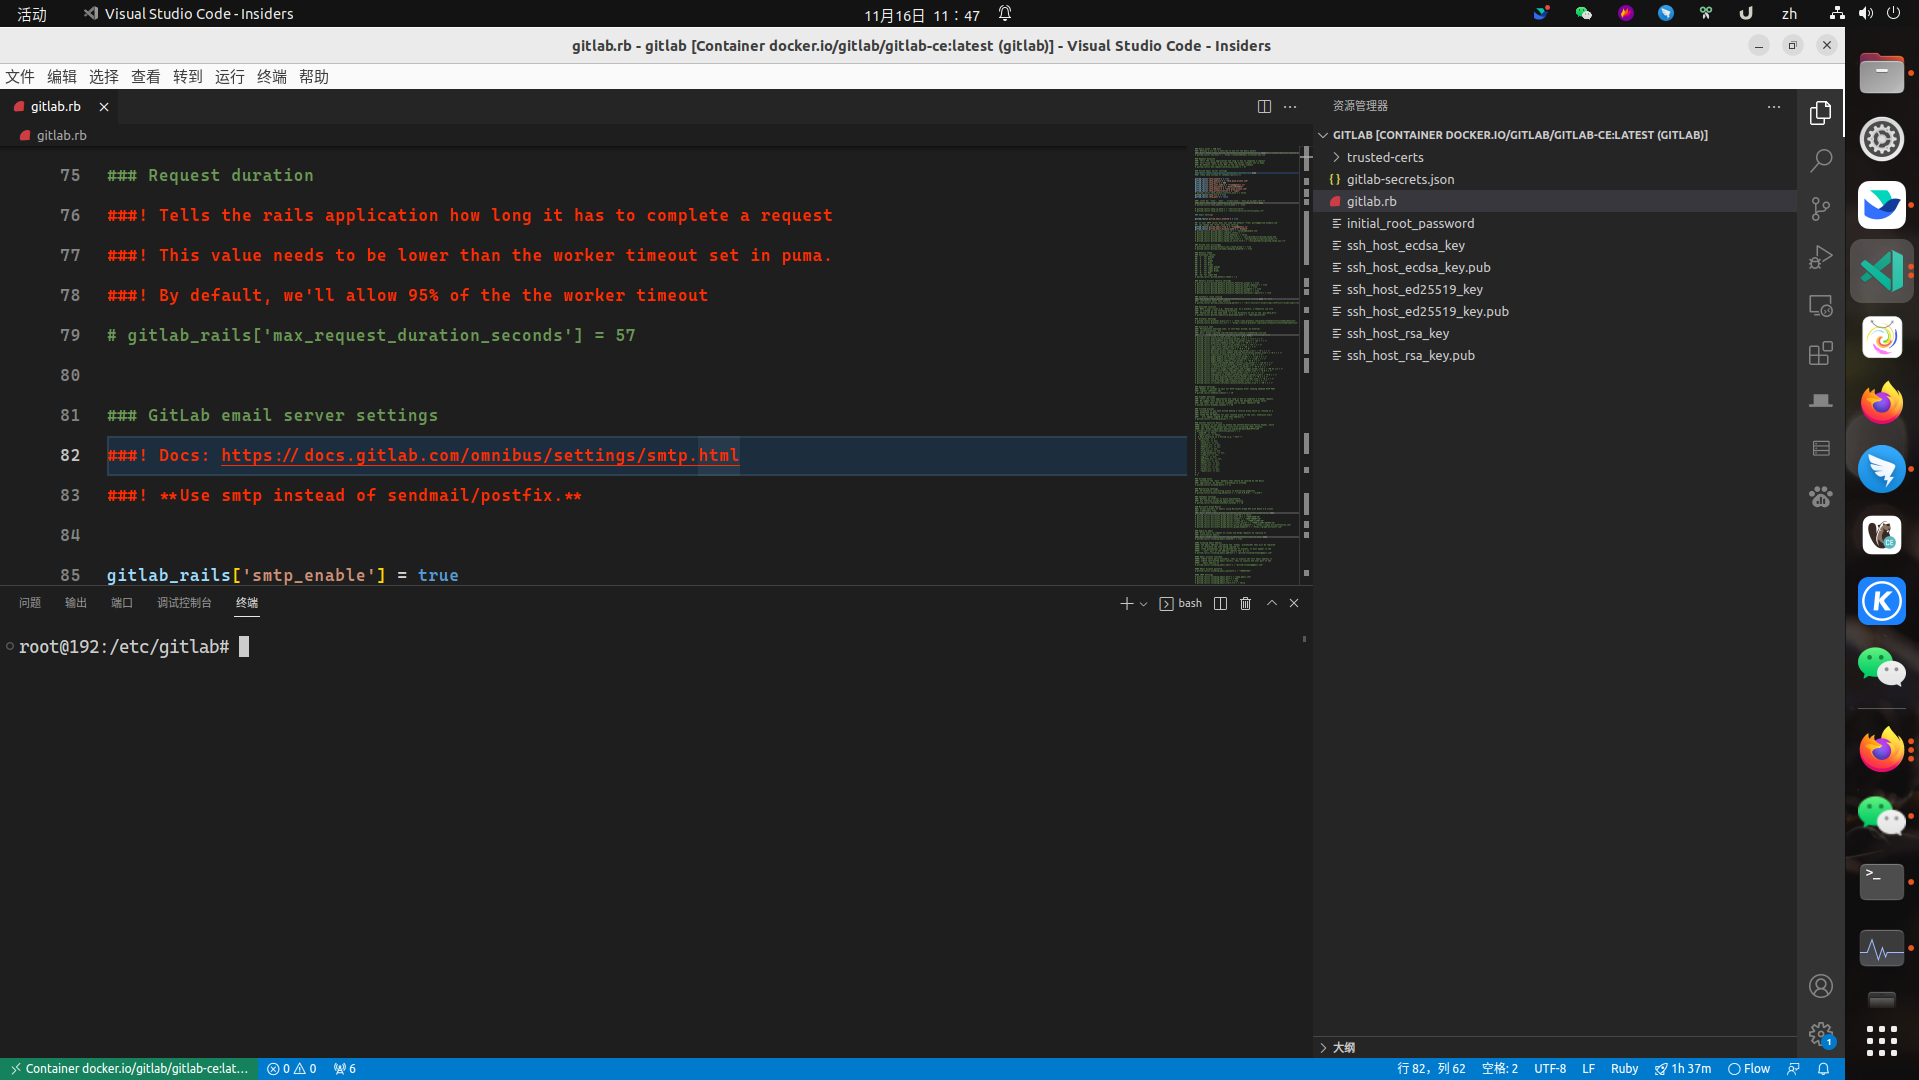Open Explorer panel more actions ellipsis
This screenshot has height=1080, width=1919.
click(1773, 106)
